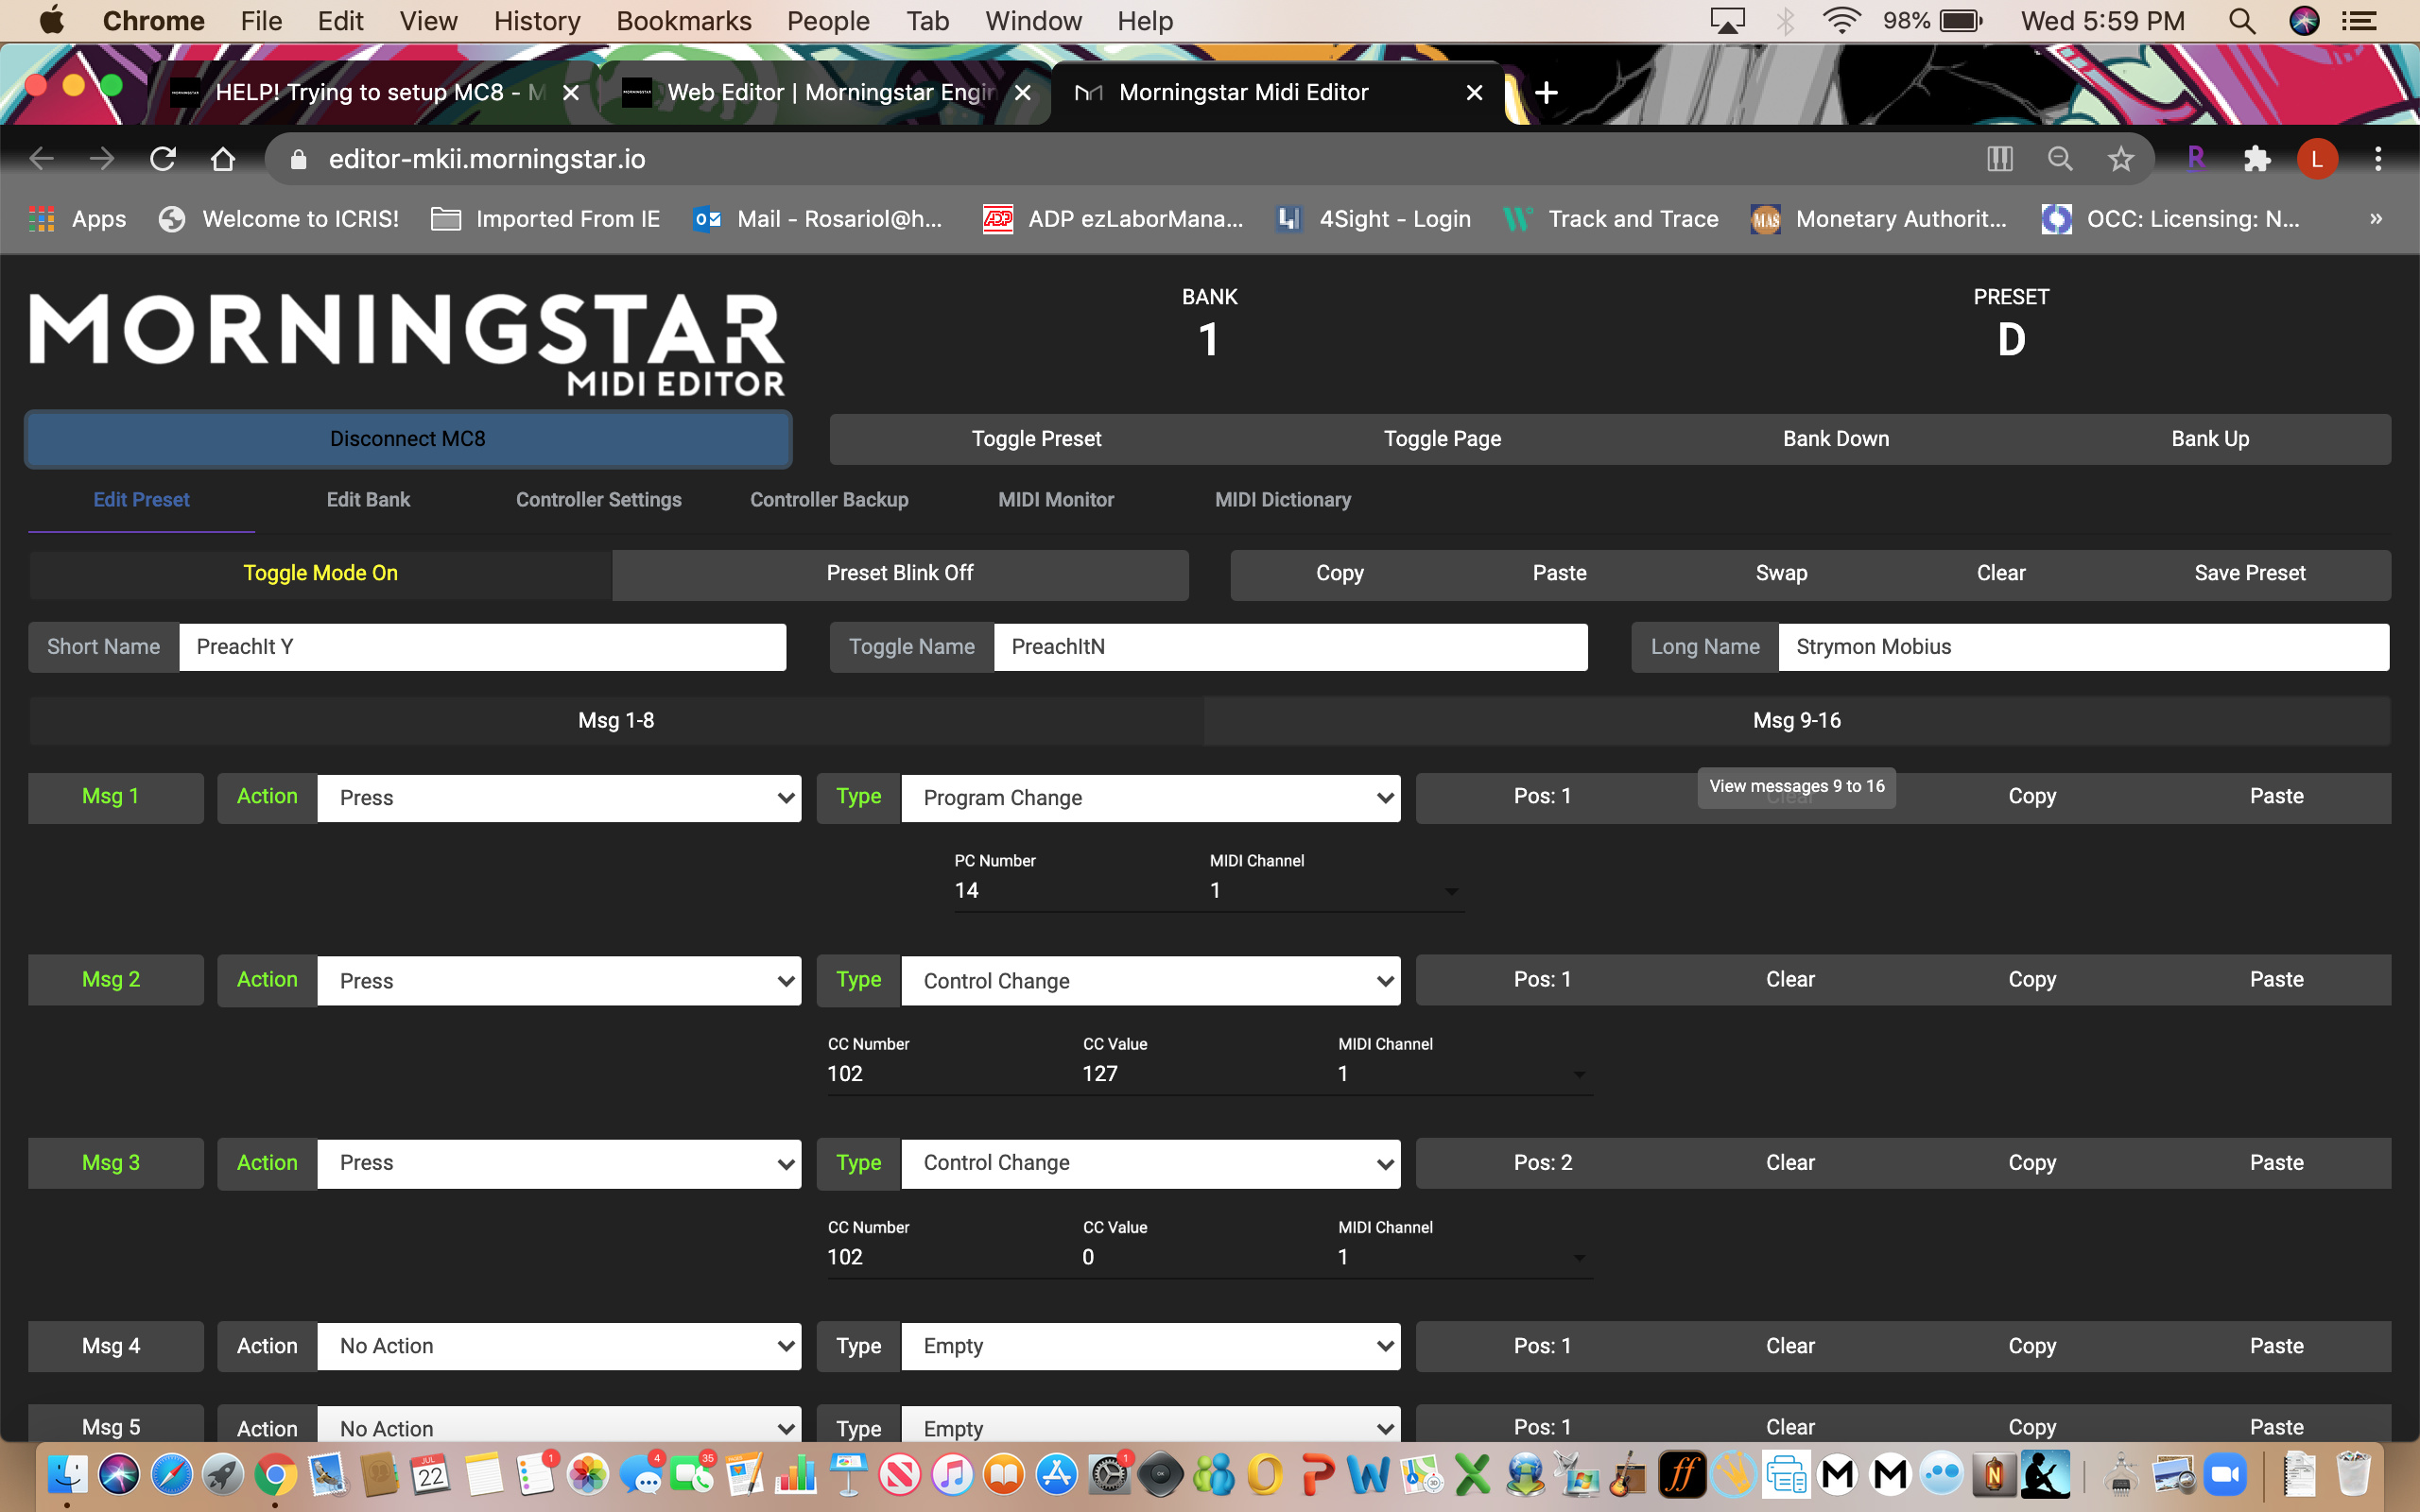Open Microsoft Word in the Dock
This screenshot has width=2420, height=1512.
point(1368,1475)
